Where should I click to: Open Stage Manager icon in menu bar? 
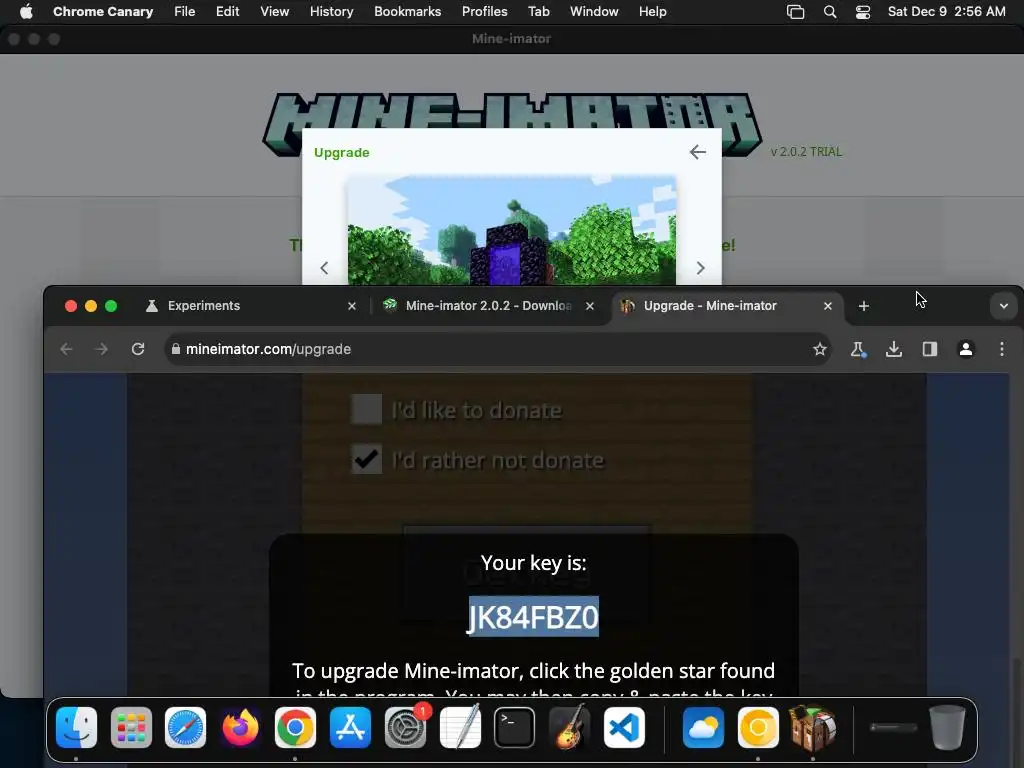(795, 12)
